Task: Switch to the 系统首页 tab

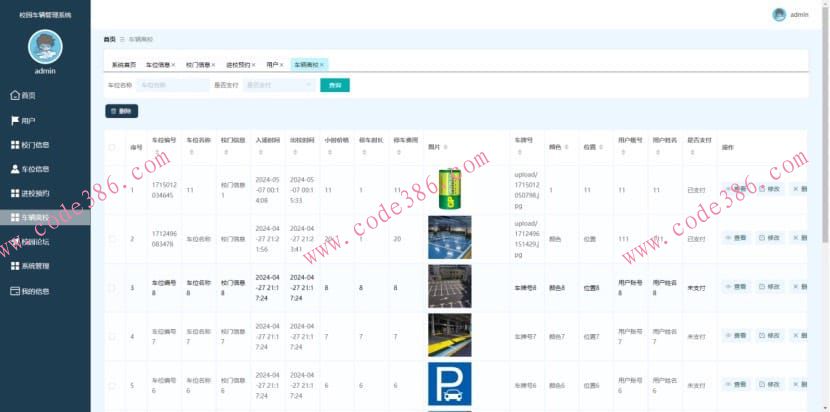Action: coord(123,65)
